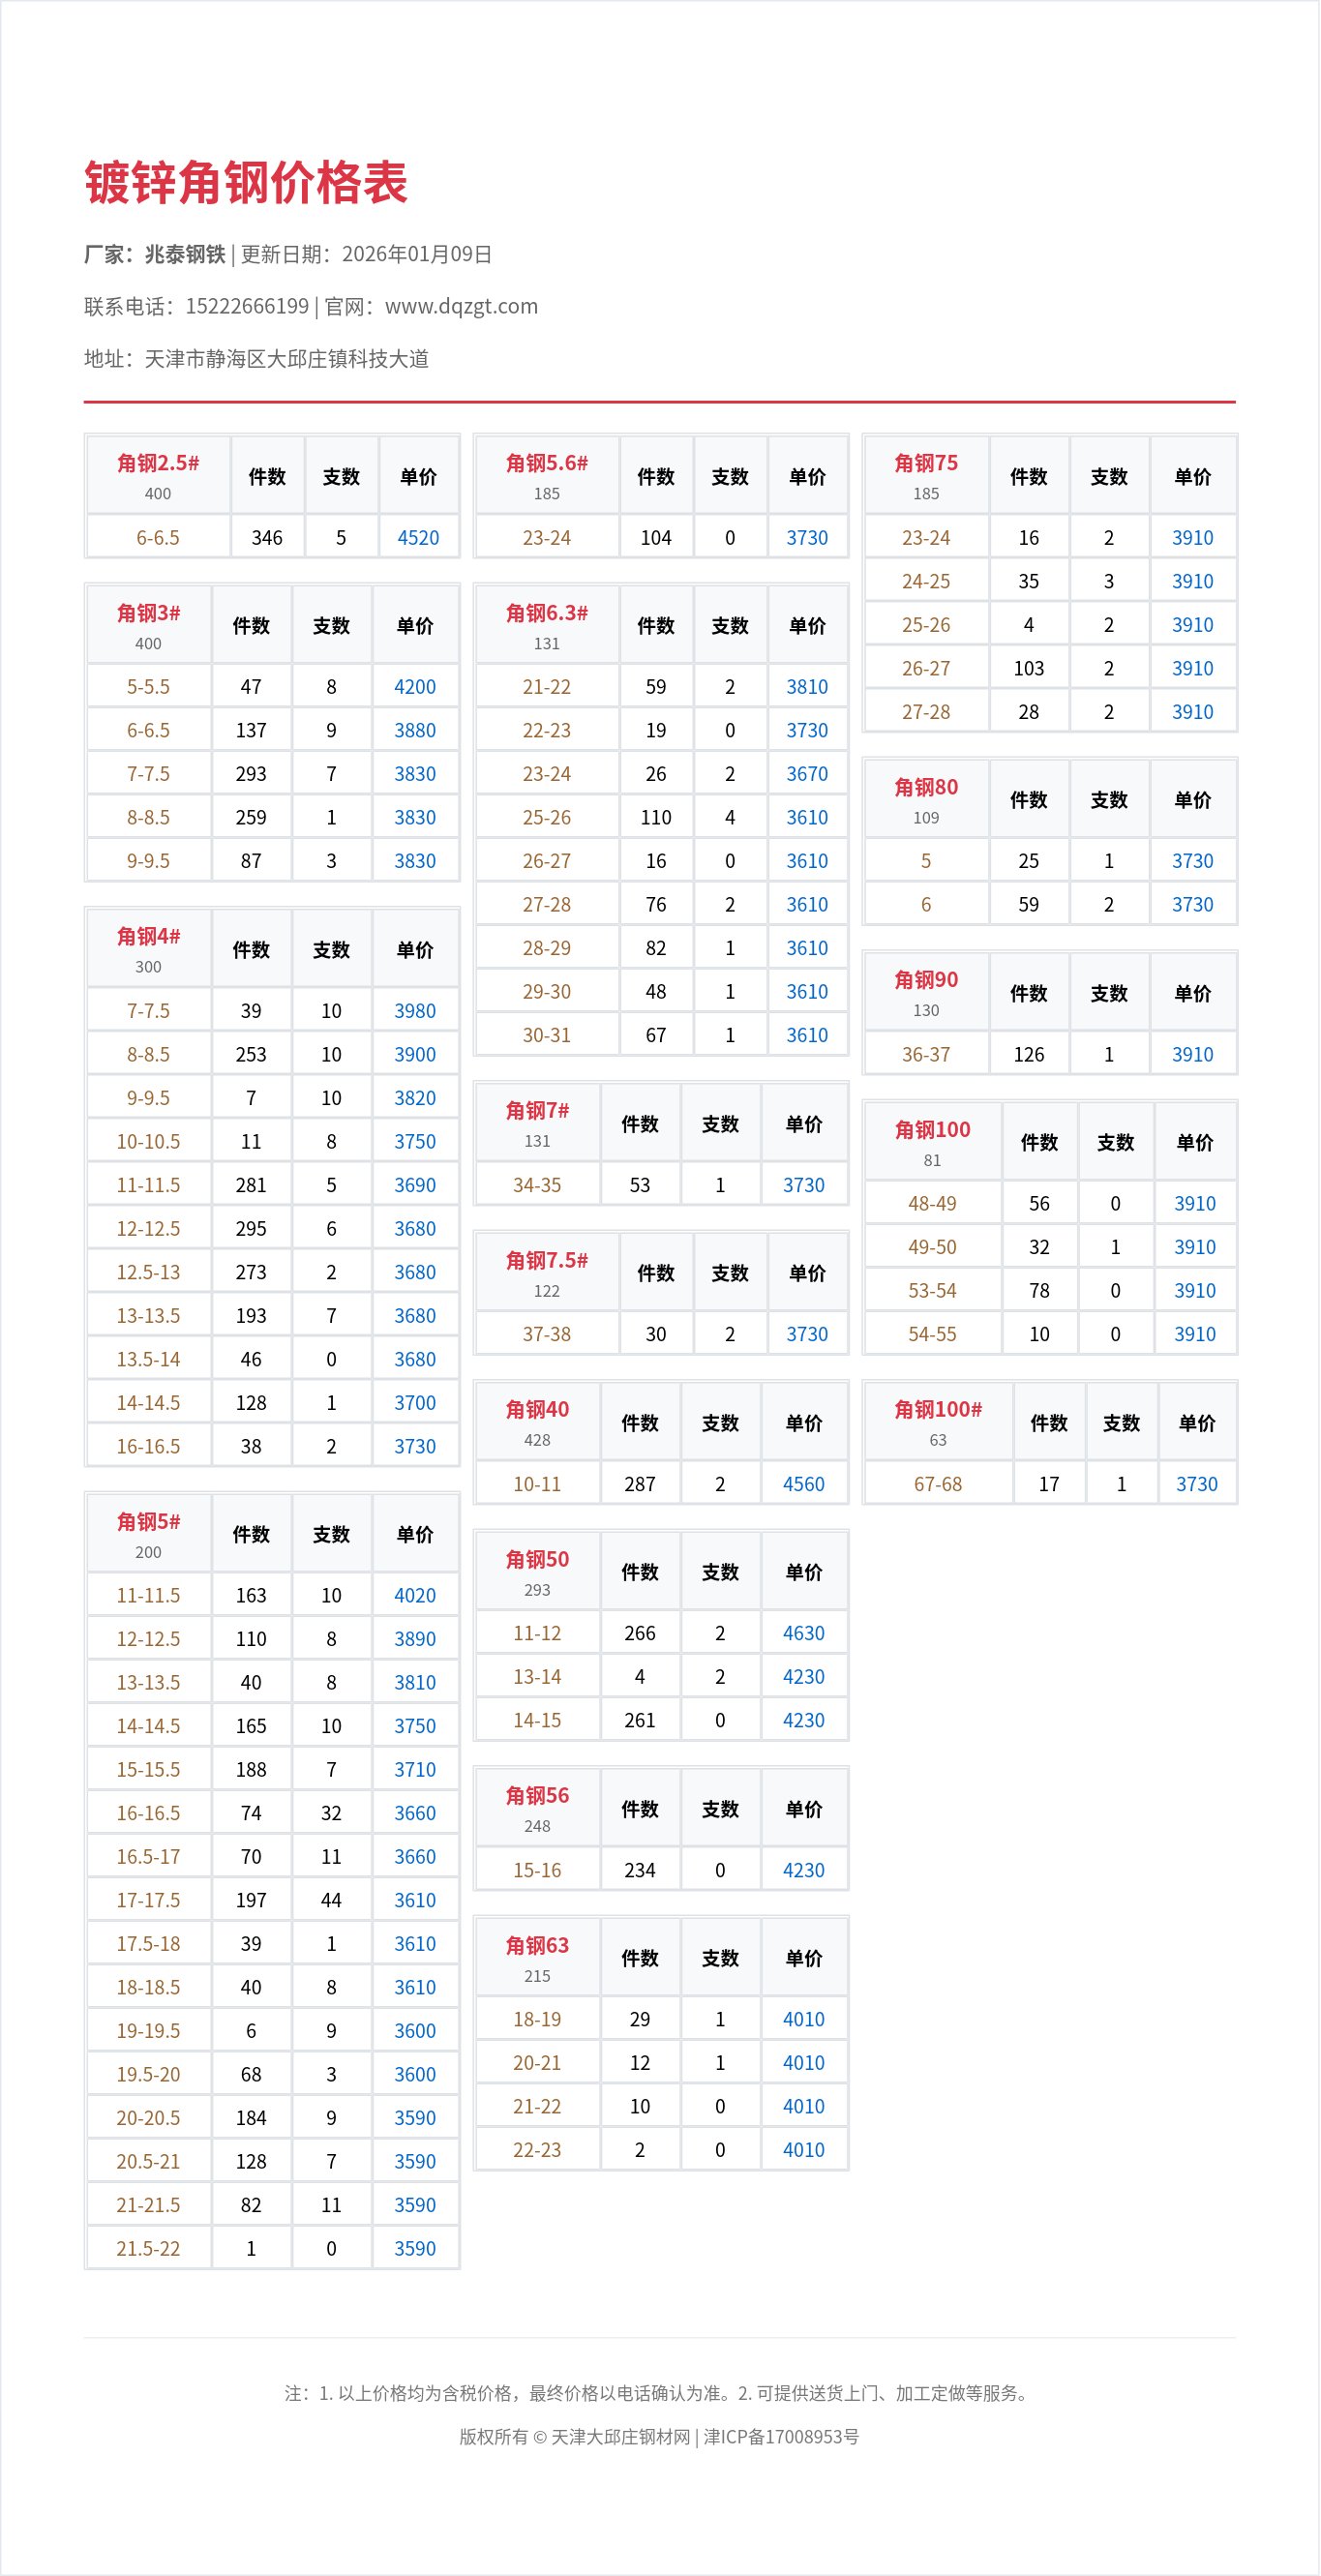Click the page title 镀锌角钢价格表

coord(246,183)
